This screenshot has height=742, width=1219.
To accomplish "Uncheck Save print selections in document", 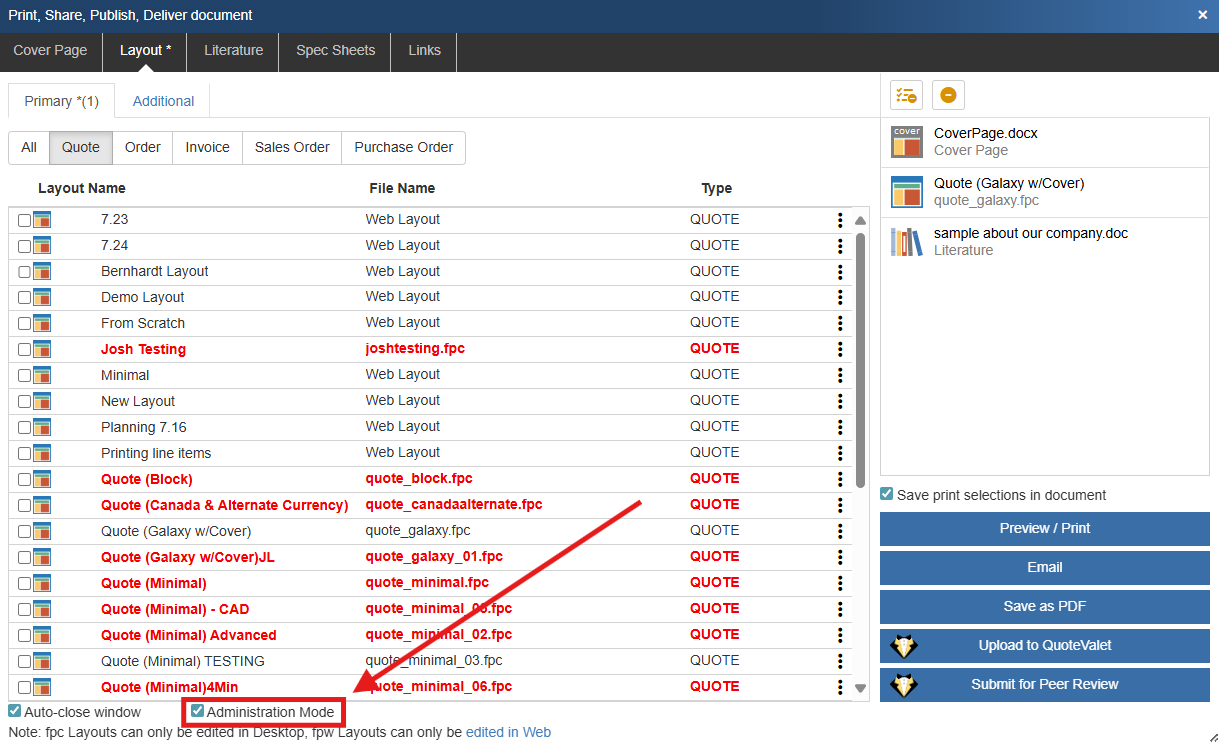I will [x=887, y=494].
